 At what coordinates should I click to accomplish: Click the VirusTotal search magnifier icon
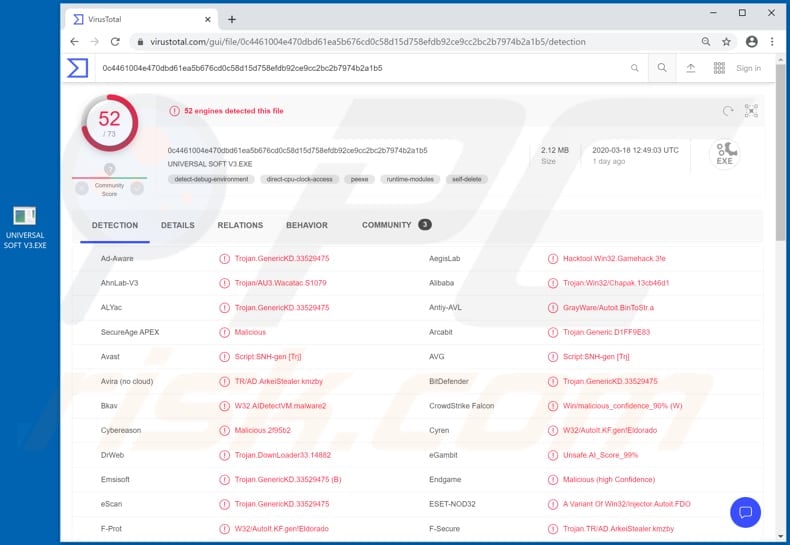click(662, 67)
